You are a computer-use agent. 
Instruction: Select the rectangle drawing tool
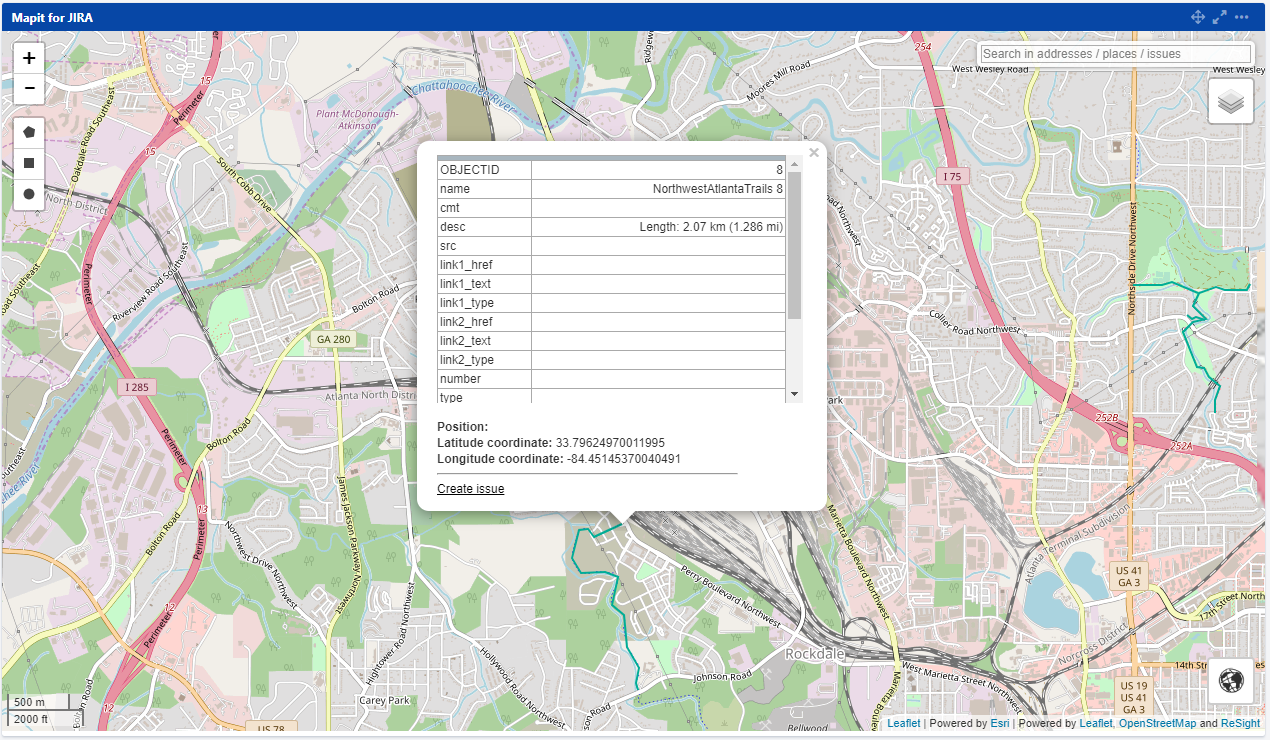[x=28, y=163]
